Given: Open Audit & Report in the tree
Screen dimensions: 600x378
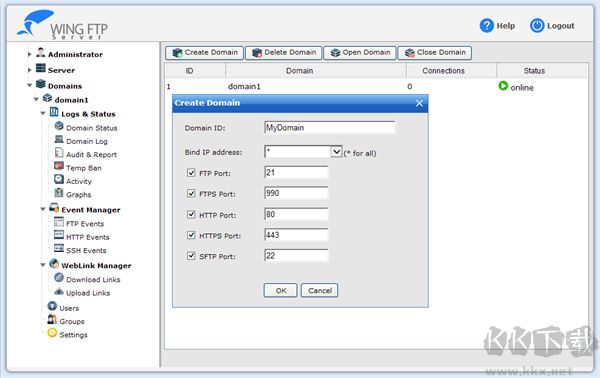Looking at the screenshot, I should click(x=91, y=155).
